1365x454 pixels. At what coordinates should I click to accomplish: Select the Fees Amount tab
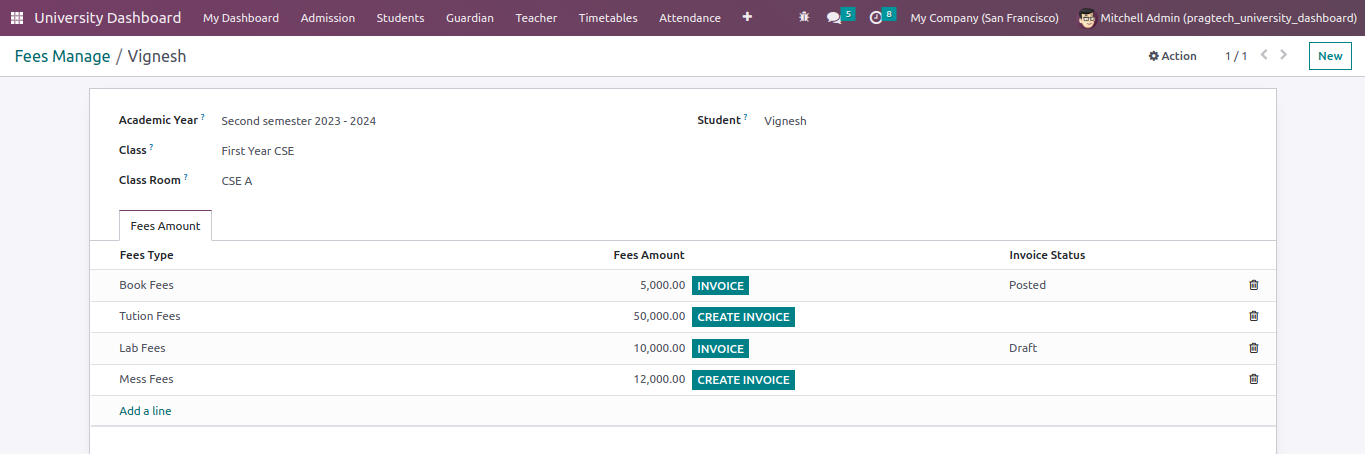[x=165, y=226]
